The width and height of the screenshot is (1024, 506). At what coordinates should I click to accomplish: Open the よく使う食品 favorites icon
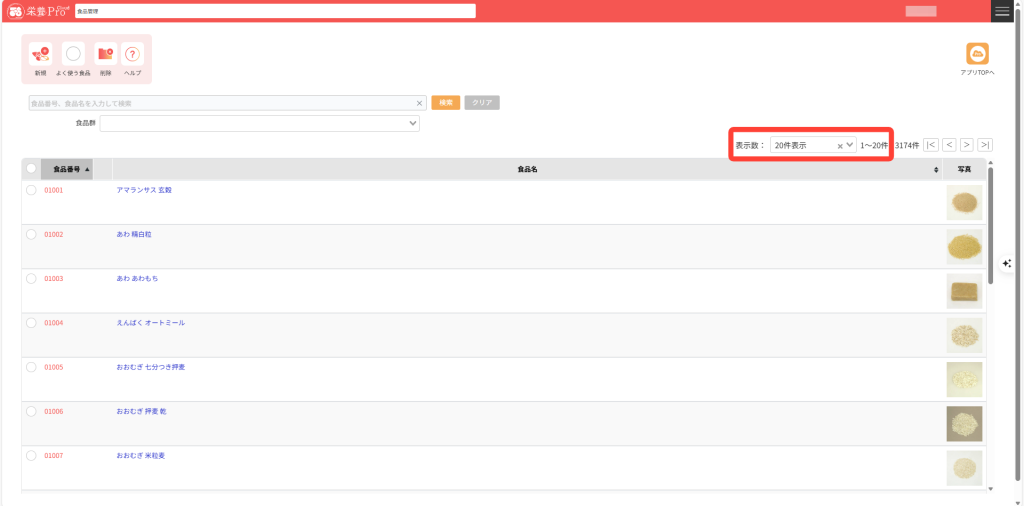click(73, 54)
